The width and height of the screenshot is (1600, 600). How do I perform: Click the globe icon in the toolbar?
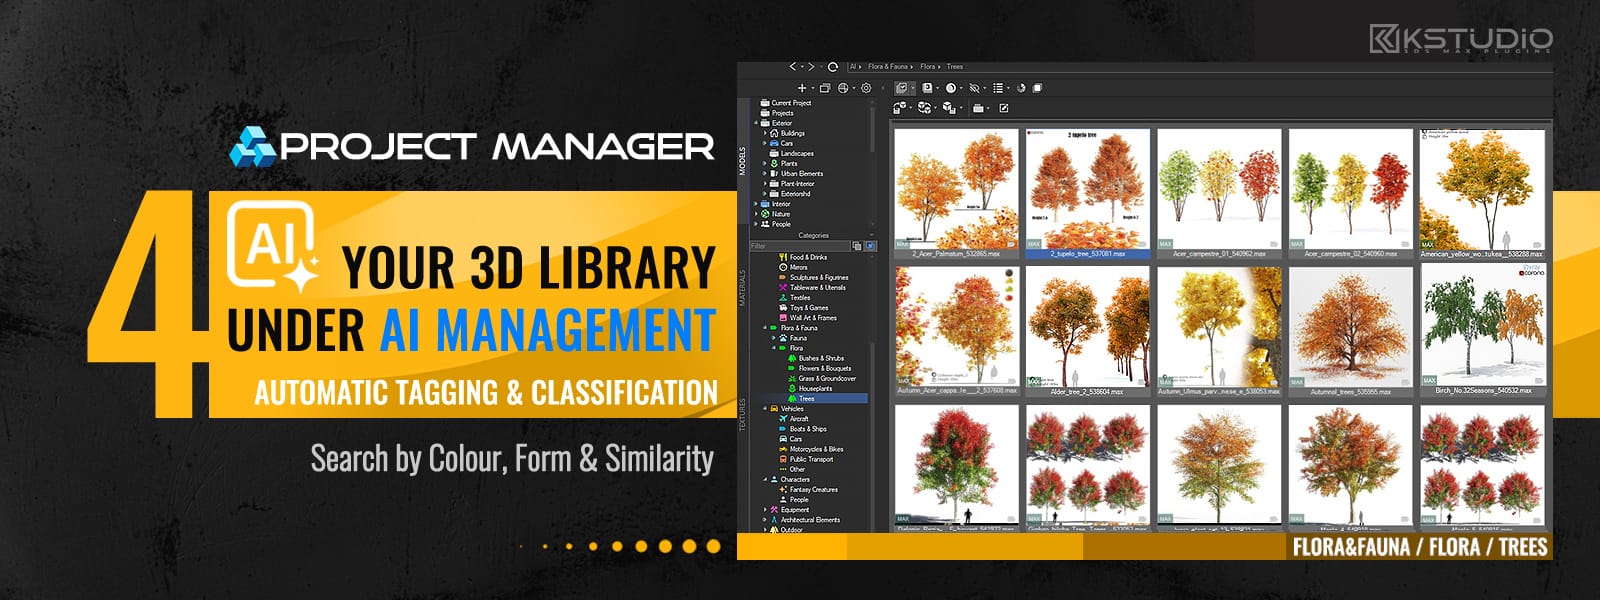coord(843,88)
